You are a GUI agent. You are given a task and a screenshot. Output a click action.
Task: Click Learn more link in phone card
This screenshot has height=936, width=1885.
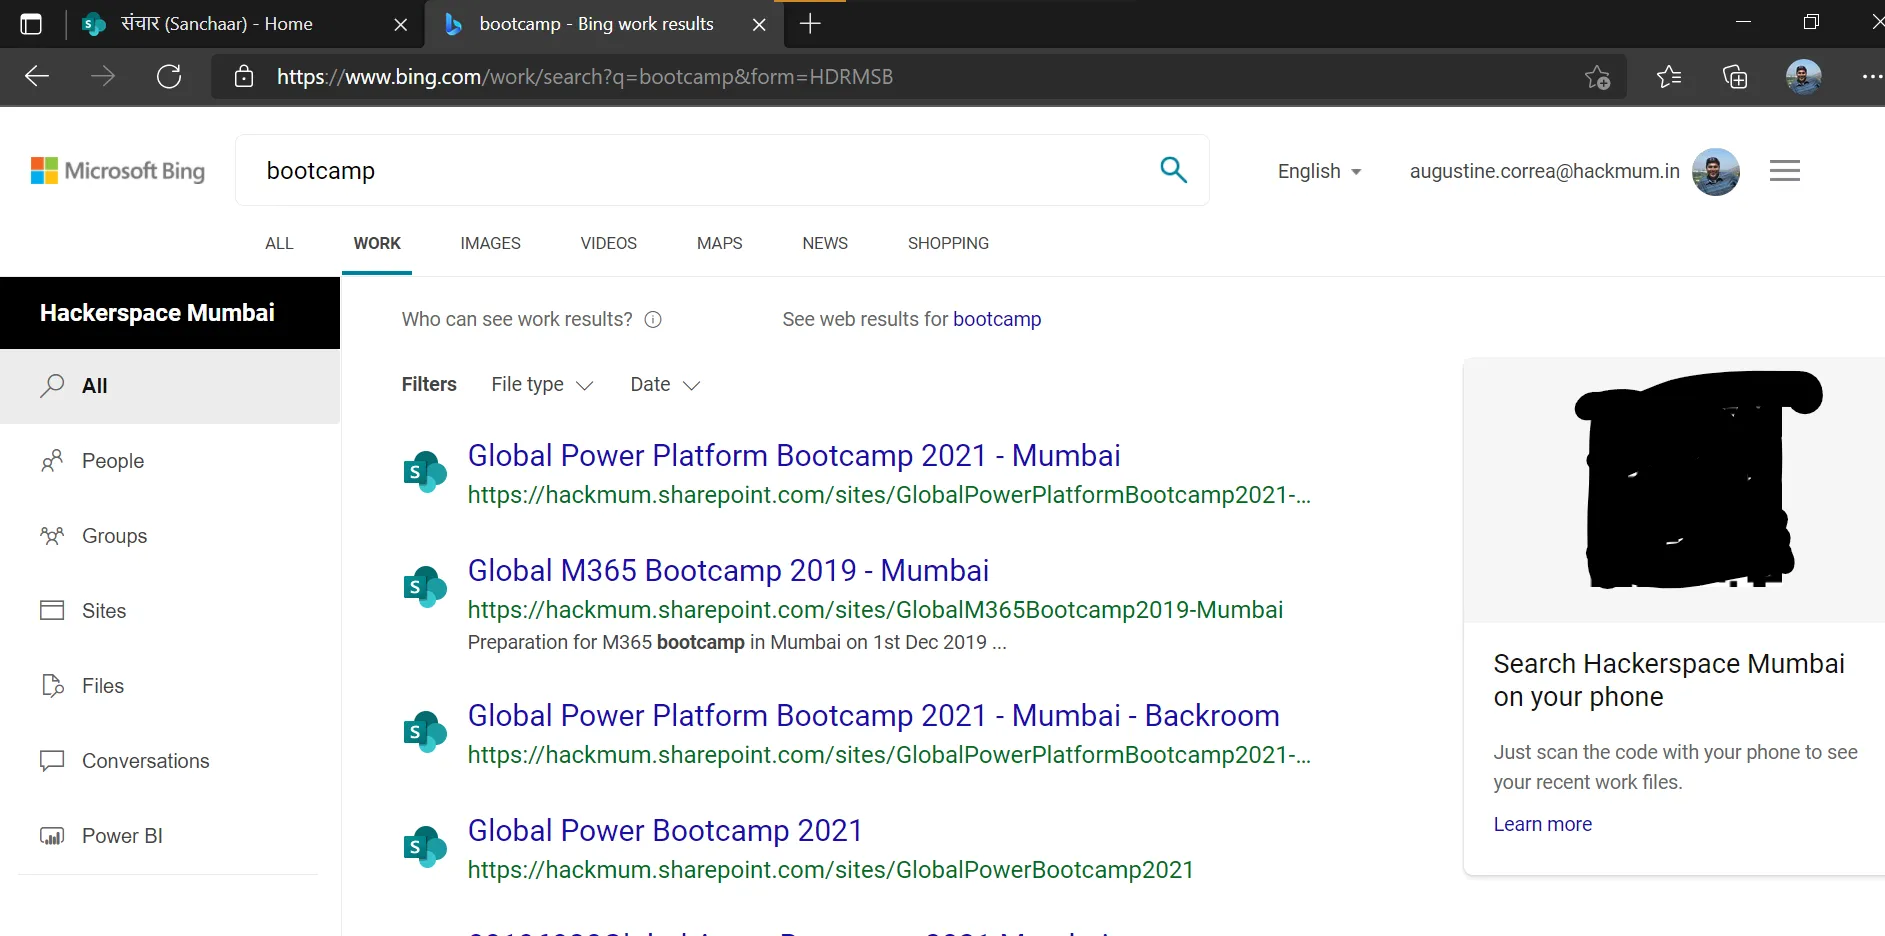pos(1542,824)
